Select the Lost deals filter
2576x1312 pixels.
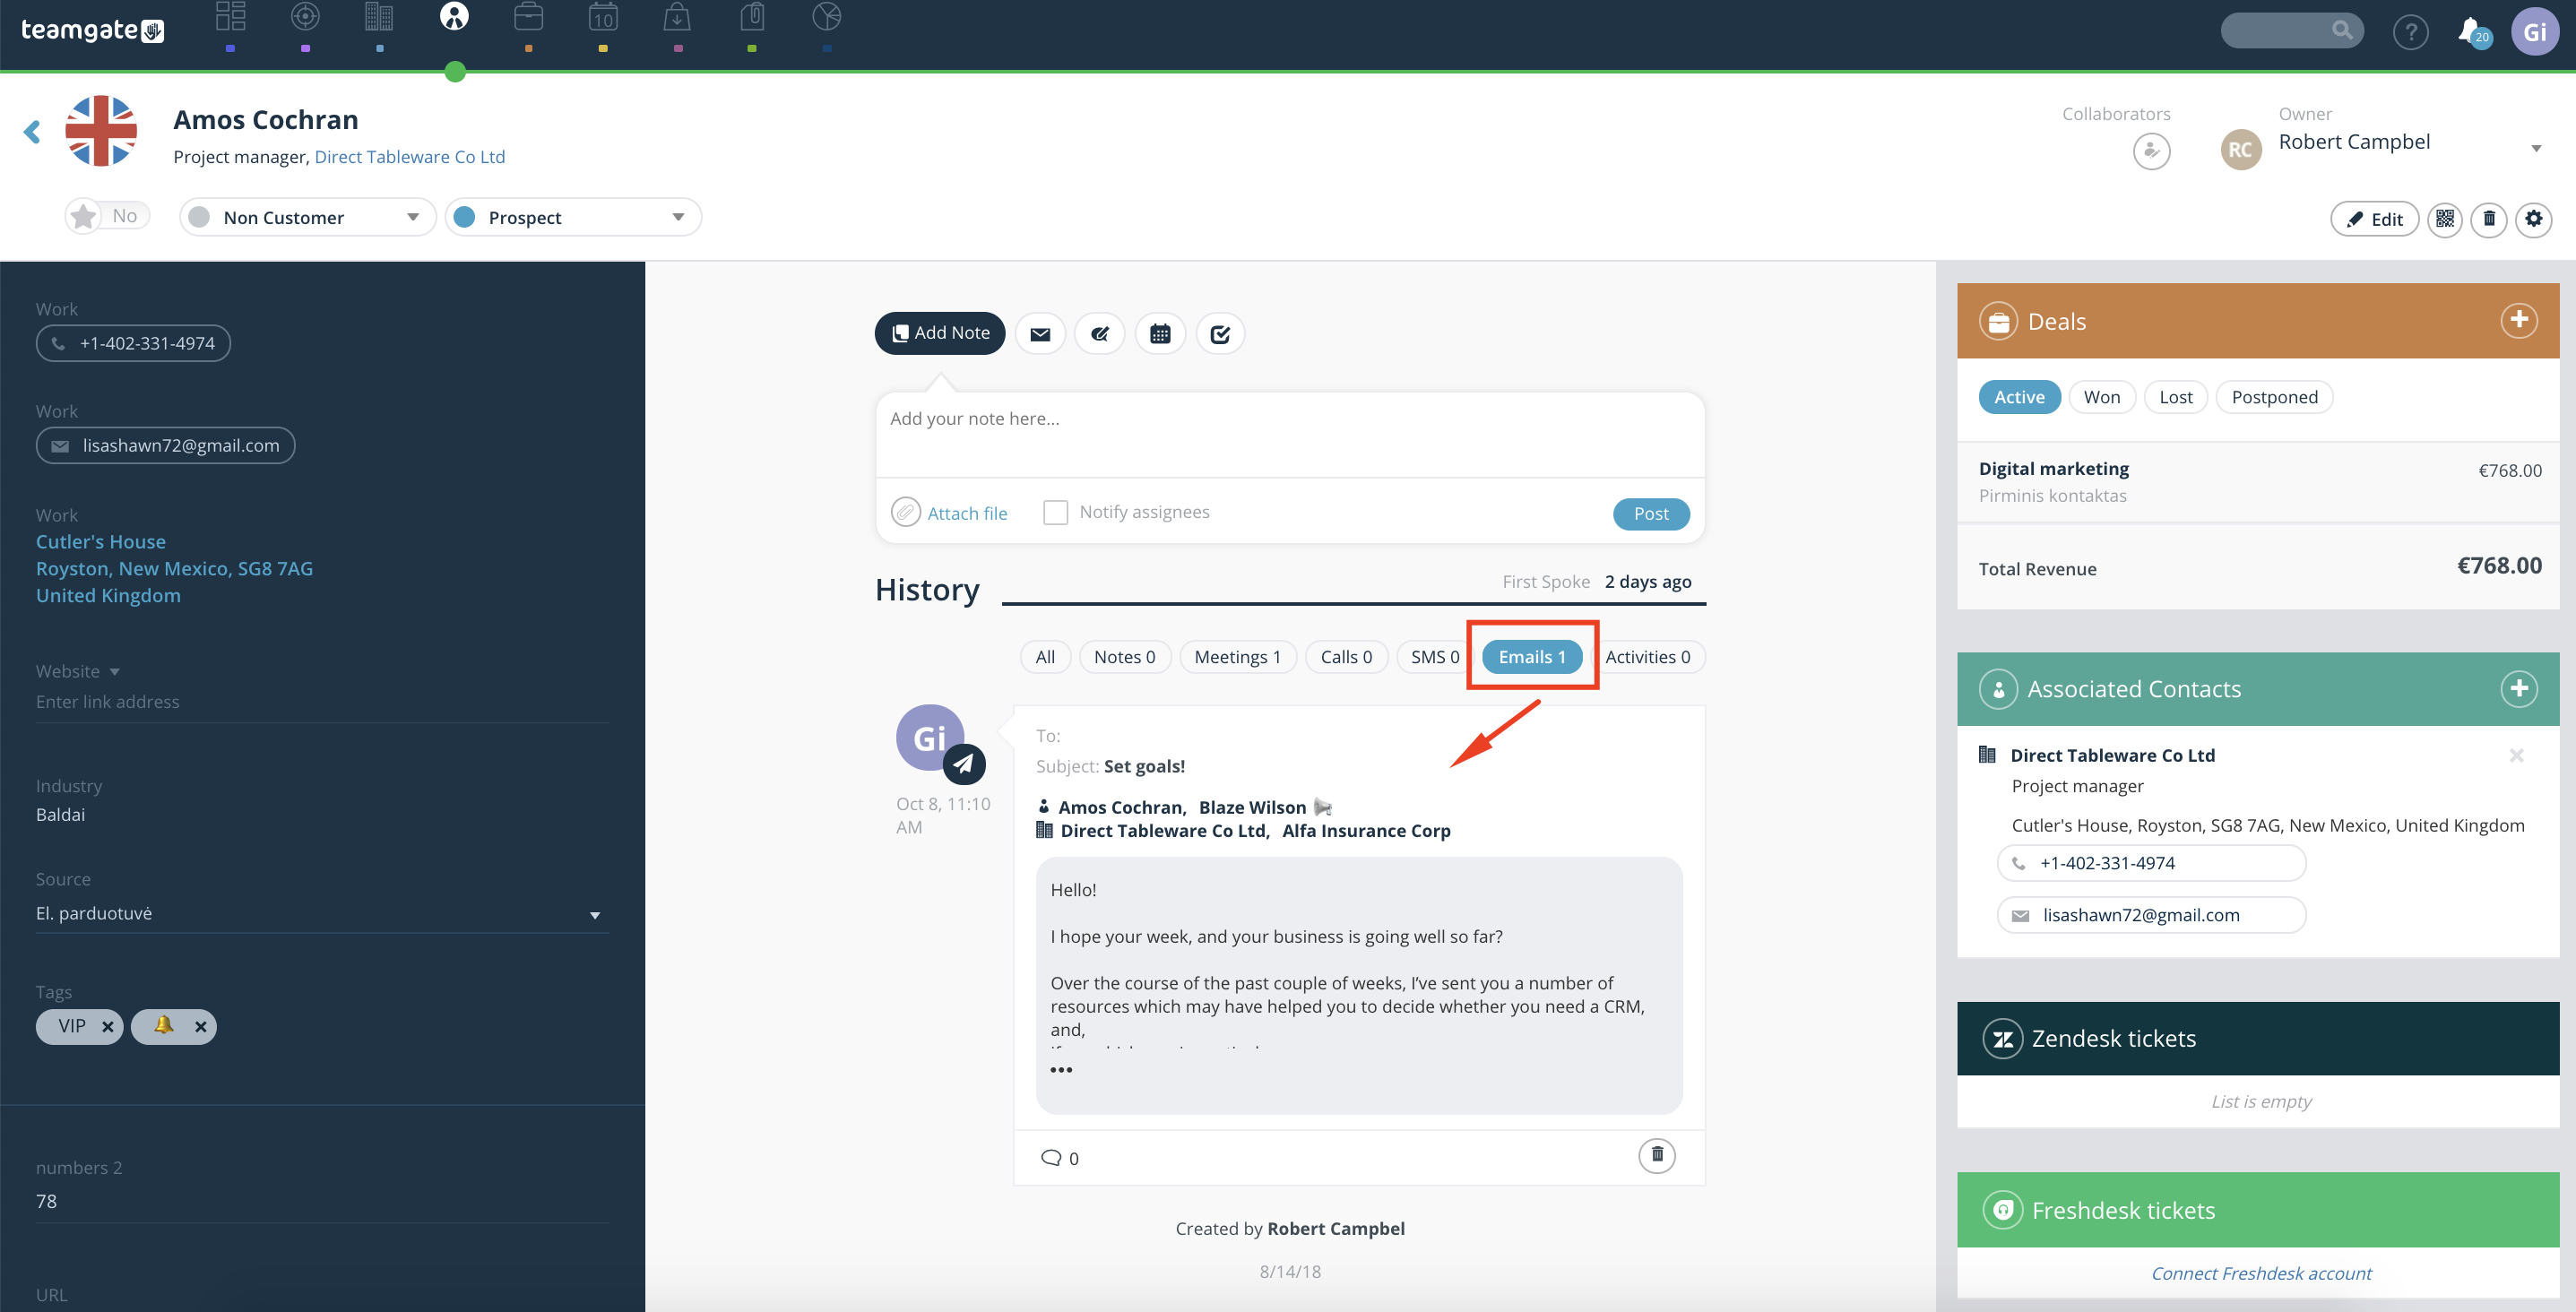(x=2175, y=397)
